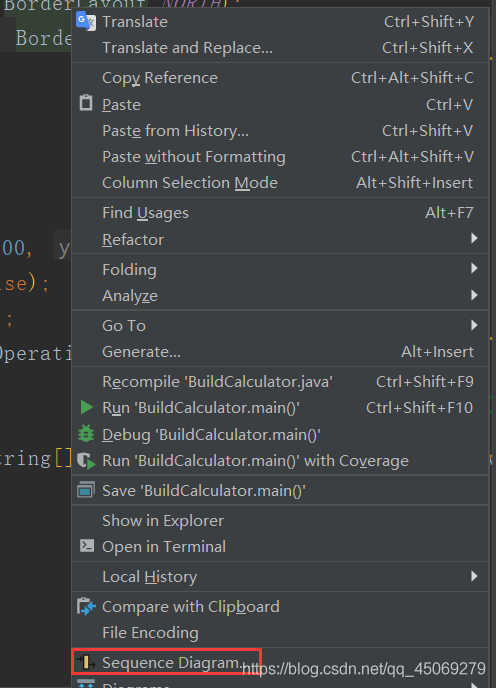Click the Compare with Clipboard icon
This screenshot has width=496, height=688.
pos(86,606)
